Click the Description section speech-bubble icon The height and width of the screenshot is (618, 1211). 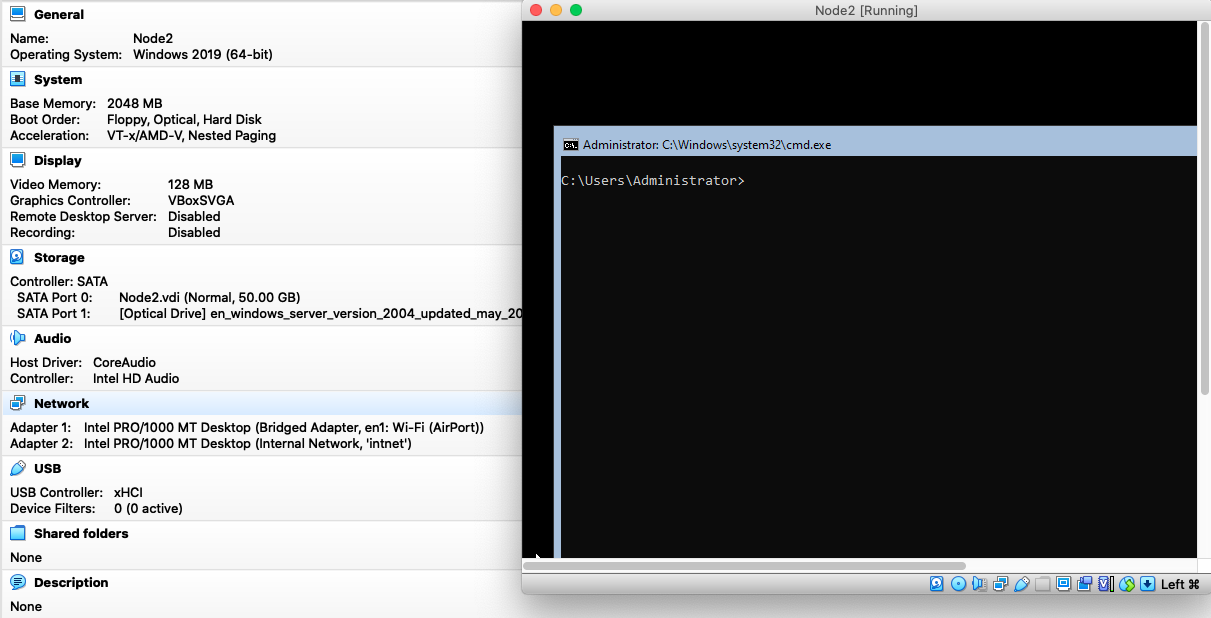(x=18, y=583)
